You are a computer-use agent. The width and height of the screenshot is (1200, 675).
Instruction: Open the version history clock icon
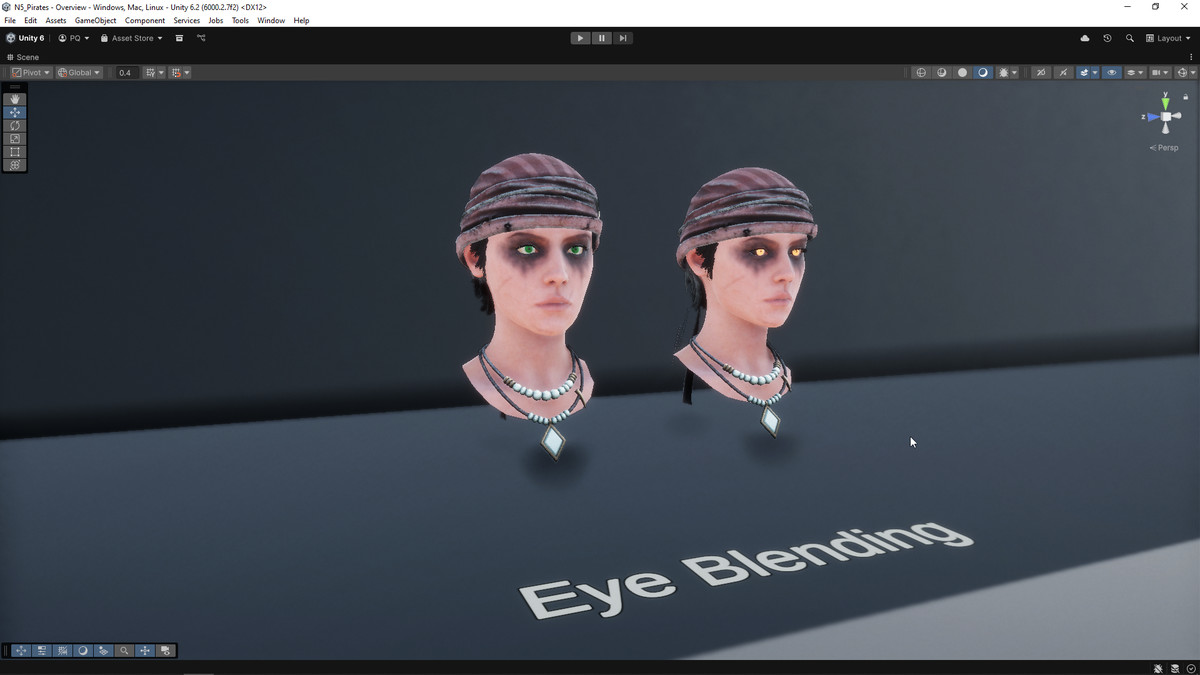click(1107, 38)
